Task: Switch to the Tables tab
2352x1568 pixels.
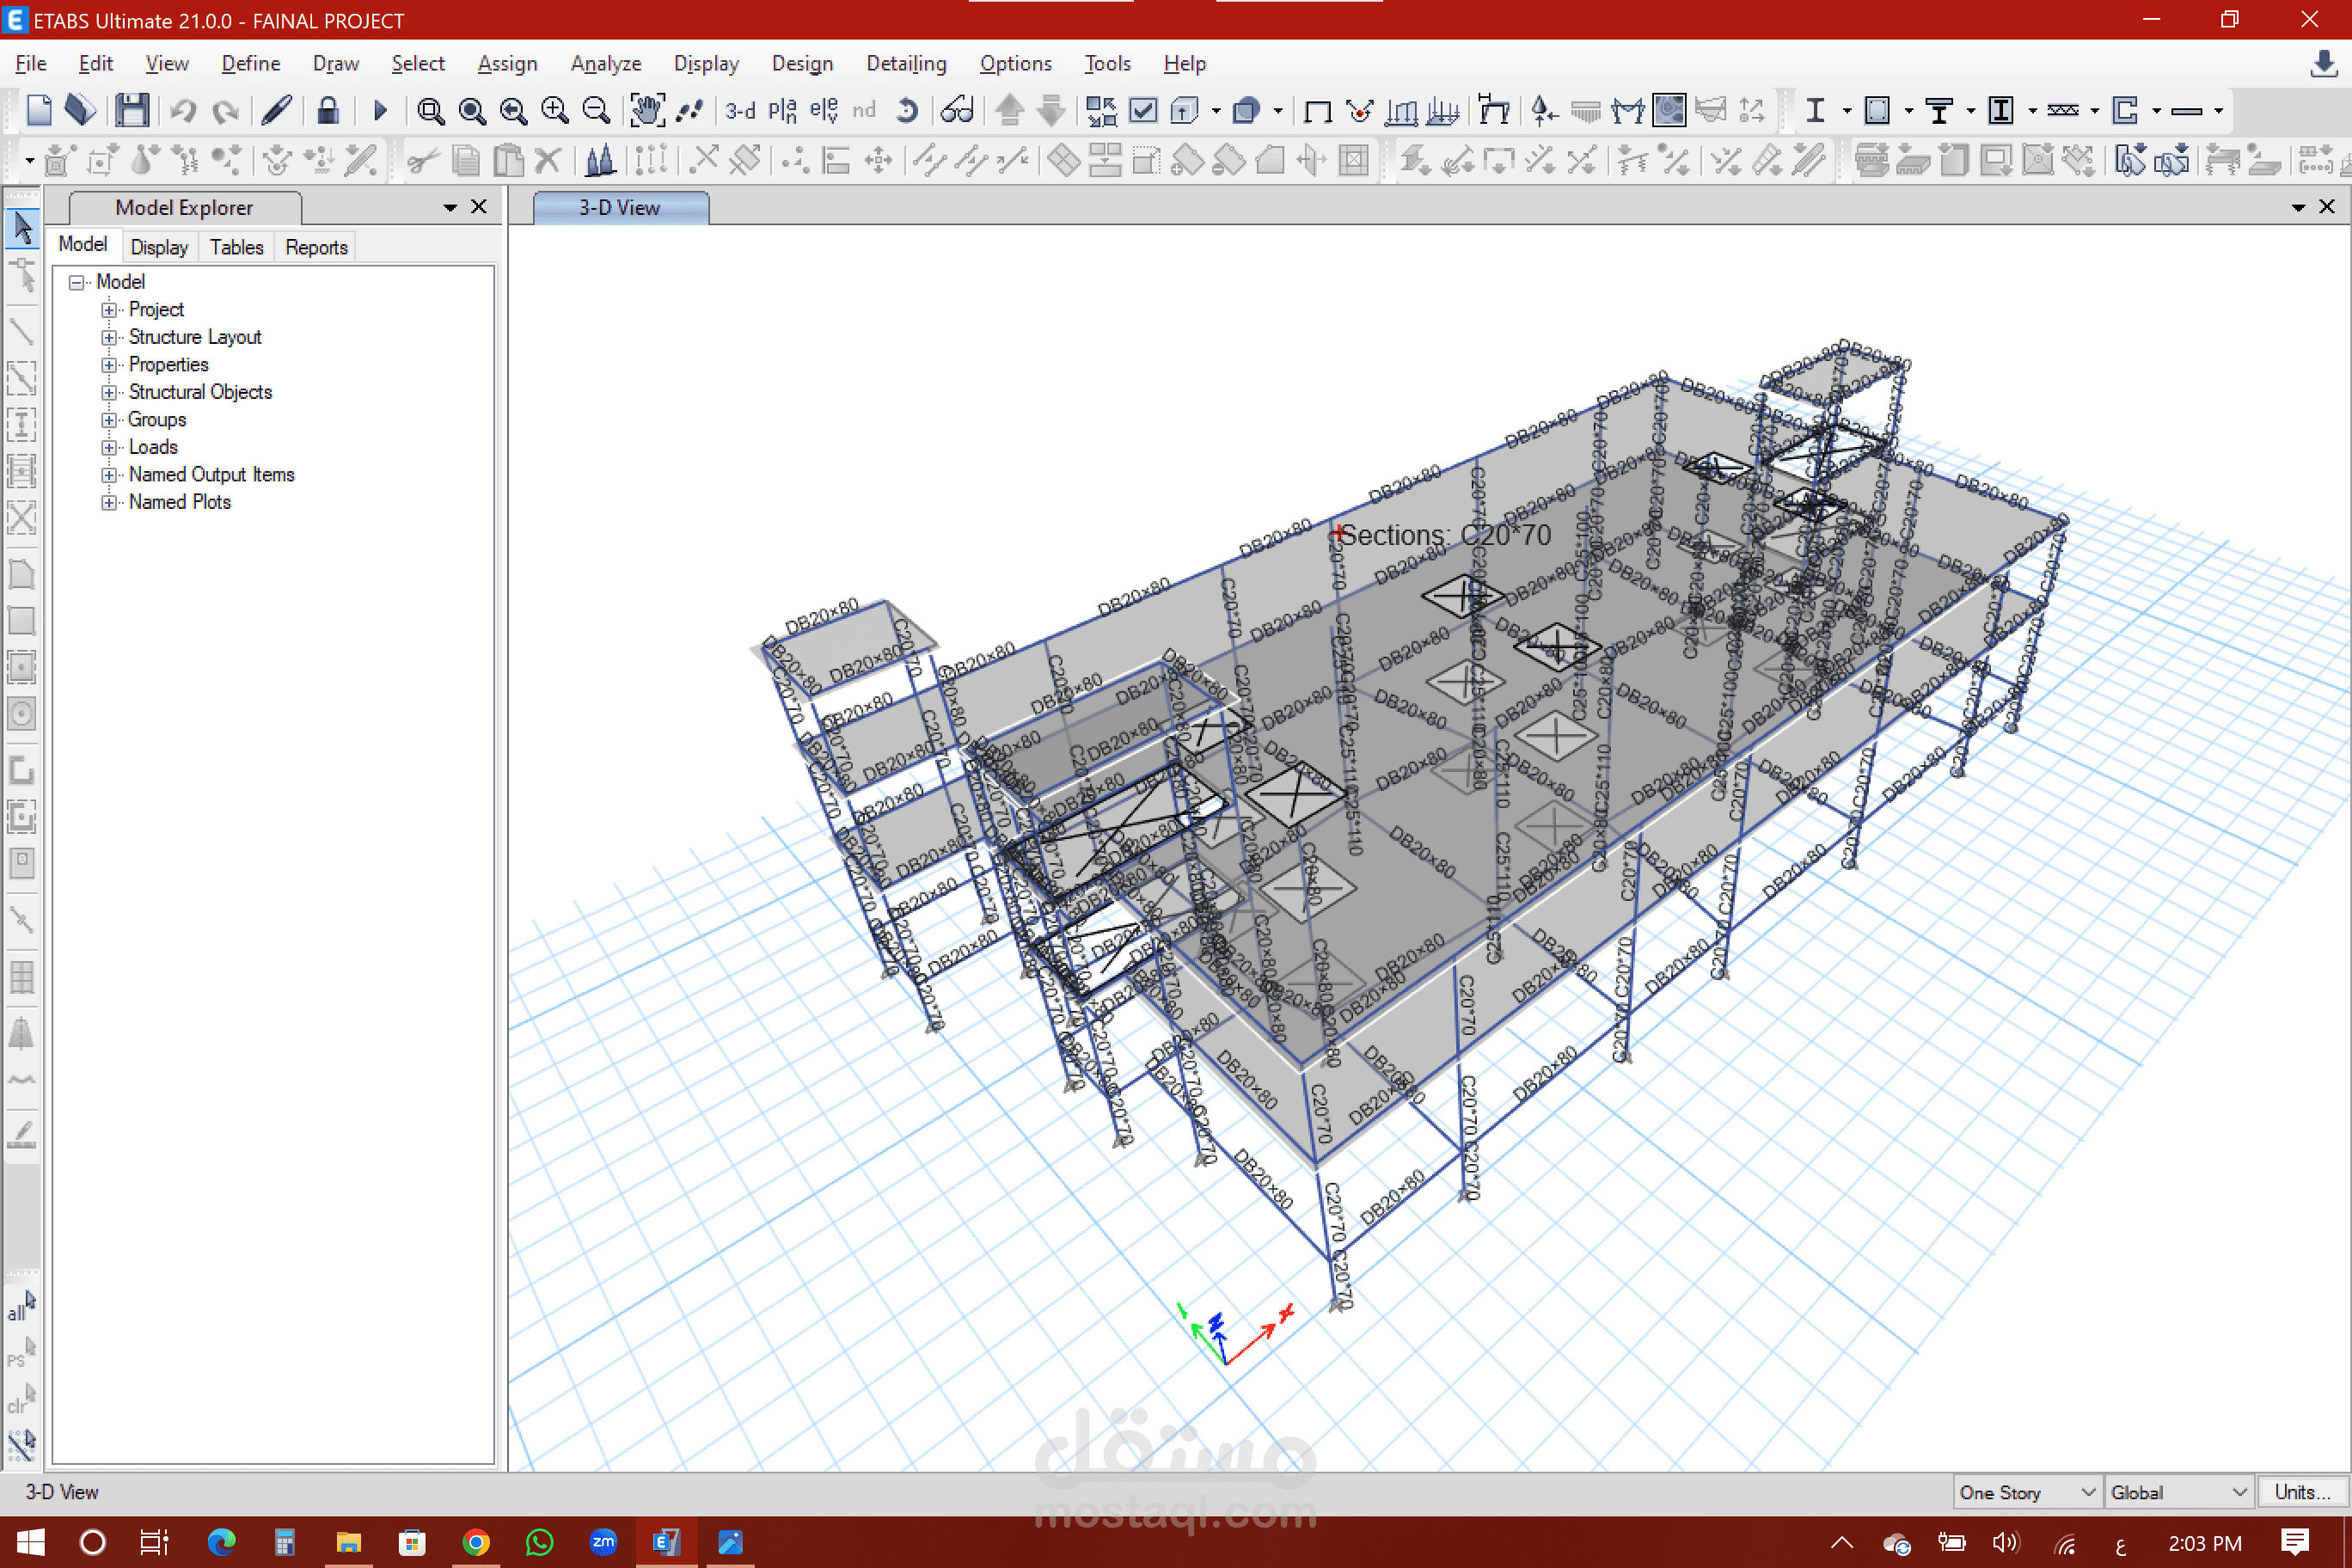Action: [x=236, y=247]
